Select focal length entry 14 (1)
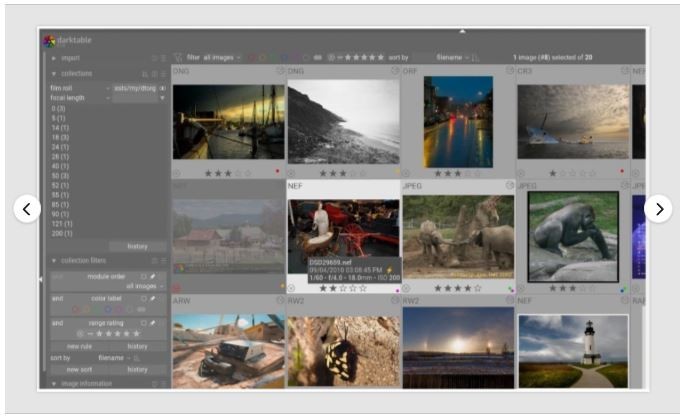 pos(60,128)
